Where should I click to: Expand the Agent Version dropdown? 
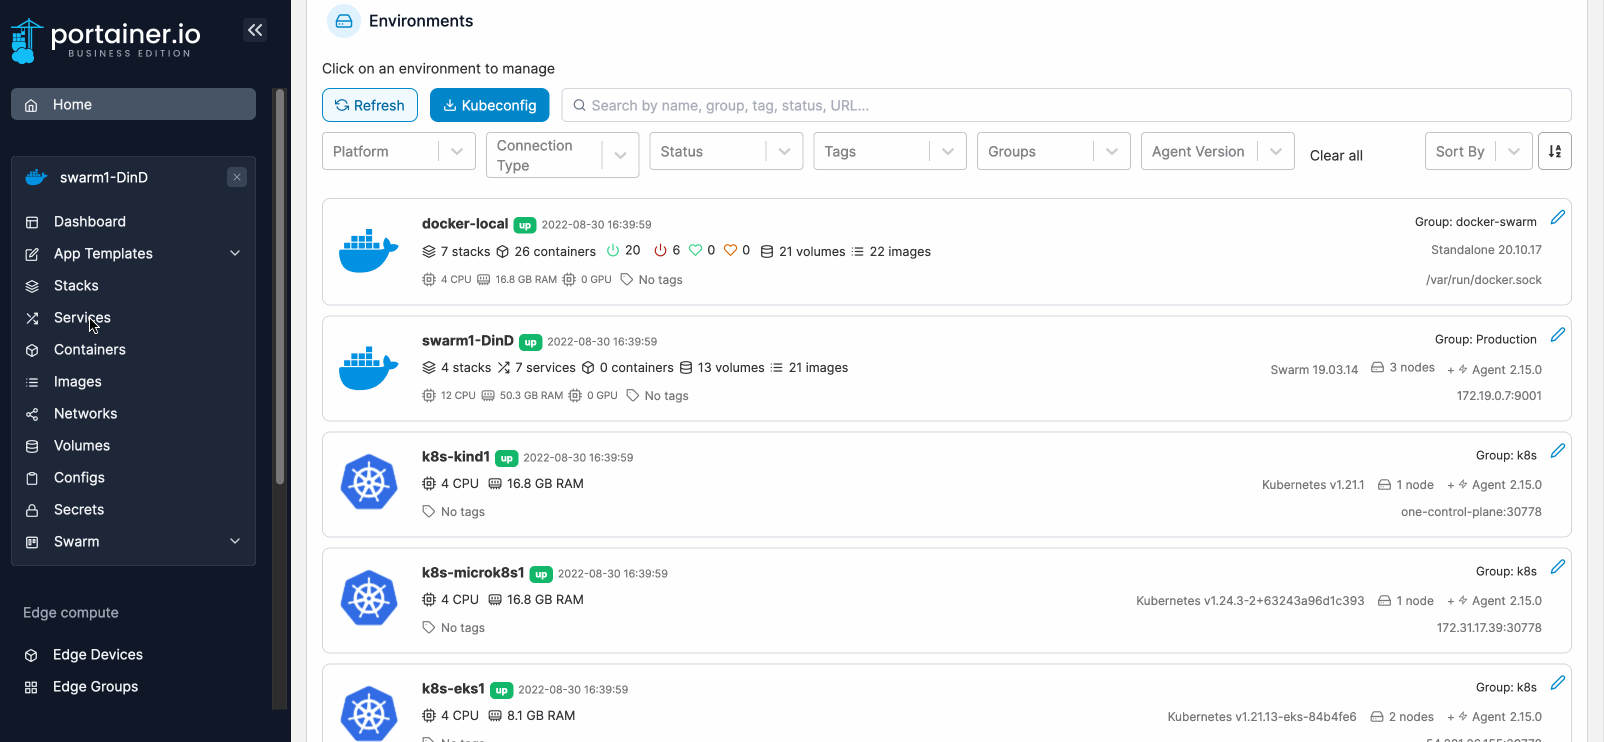point(1216,151)
